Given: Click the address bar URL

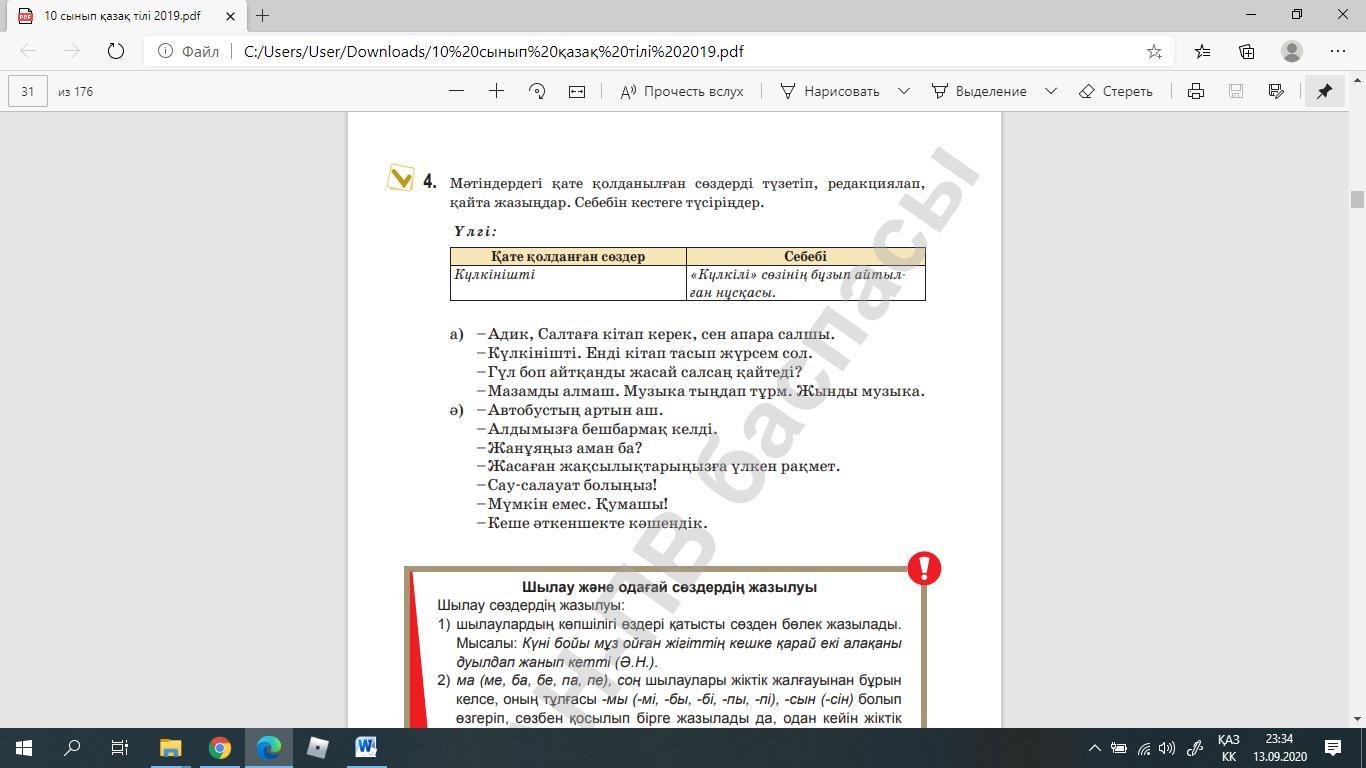Looking at the screenshot, I should [494, 51].
